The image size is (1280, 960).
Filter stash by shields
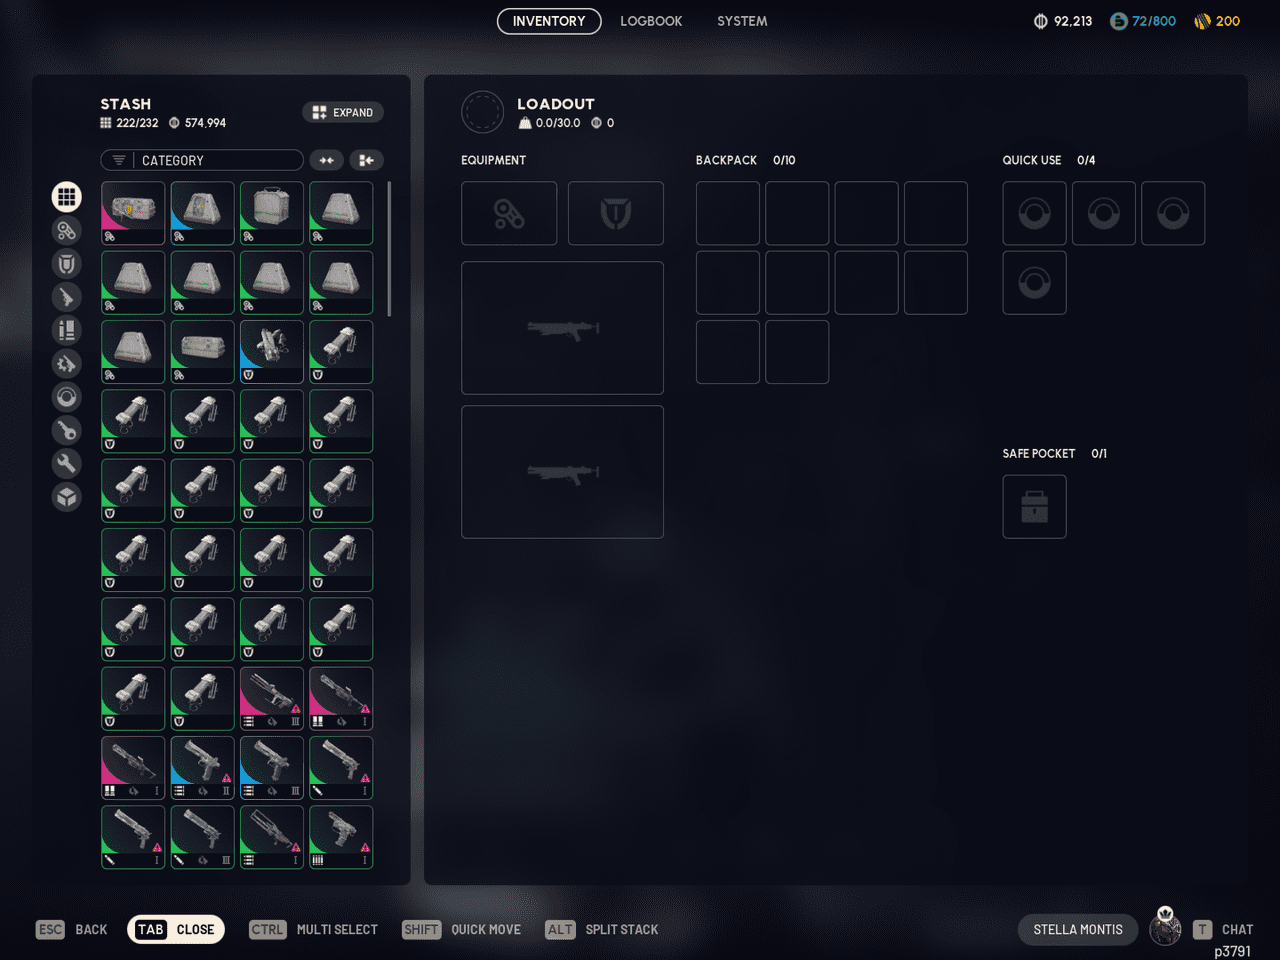point(67,264)
